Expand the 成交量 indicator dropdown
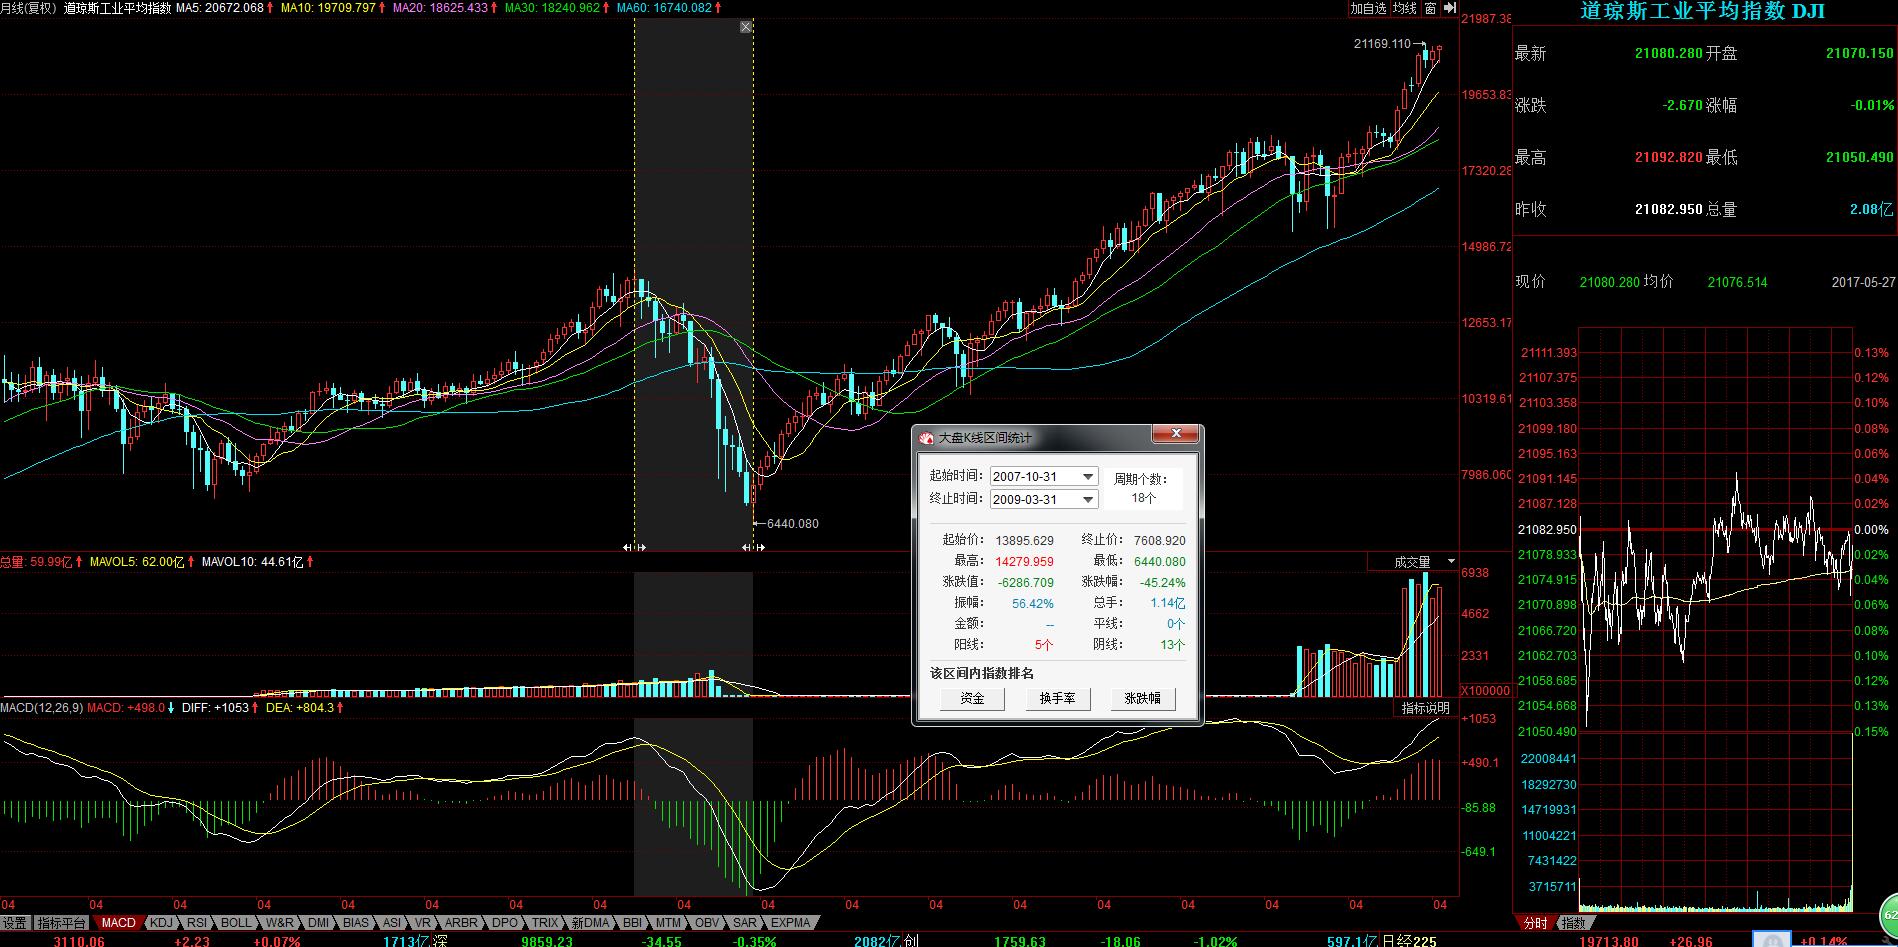 [x=1451, y=562]
